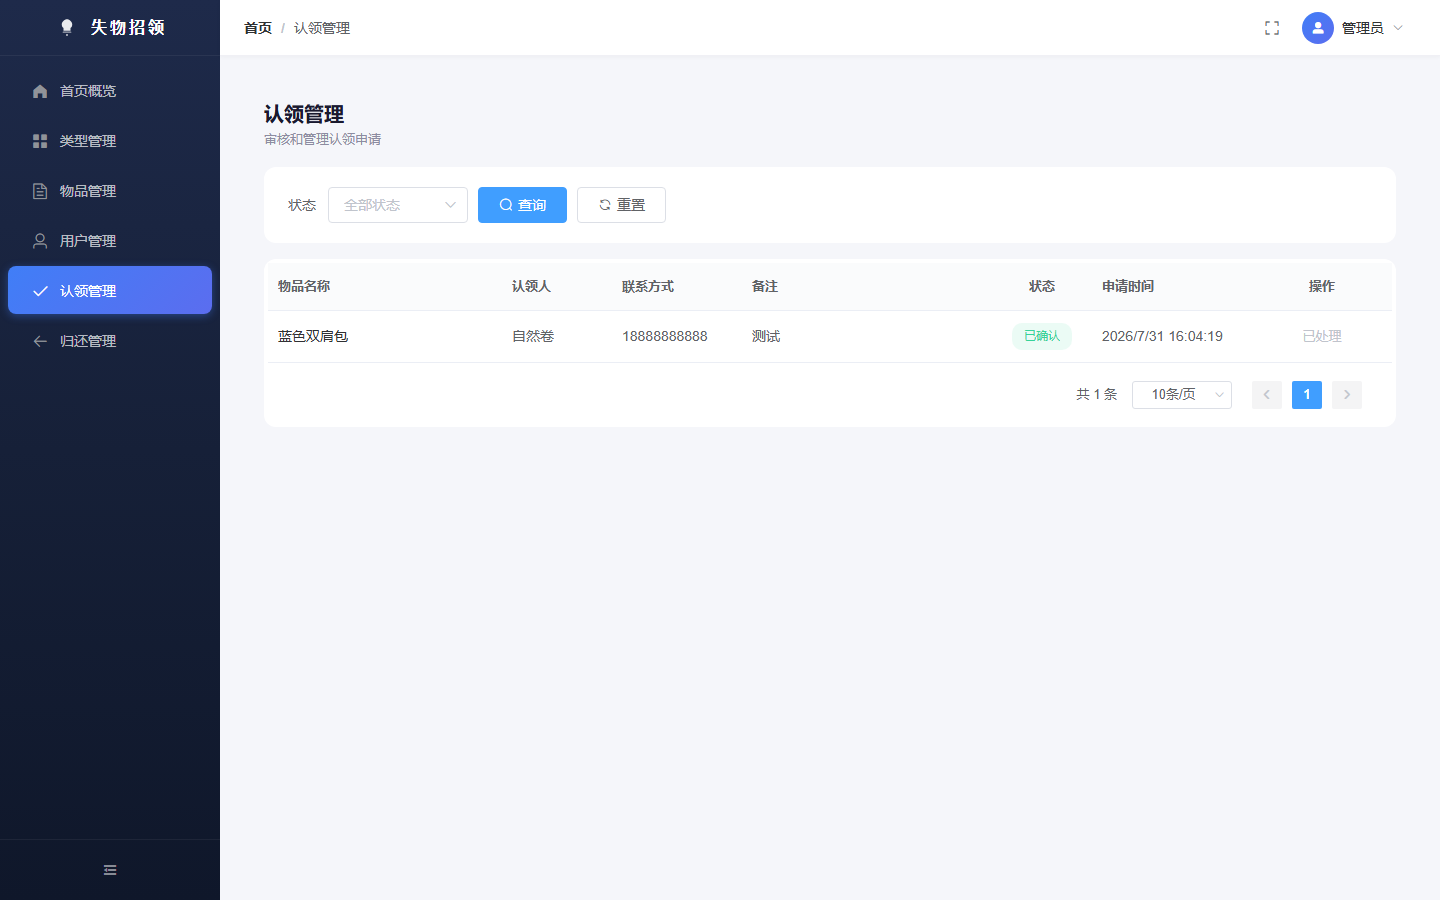Click the 认领管理 breadcrumb text

point(322,28)
